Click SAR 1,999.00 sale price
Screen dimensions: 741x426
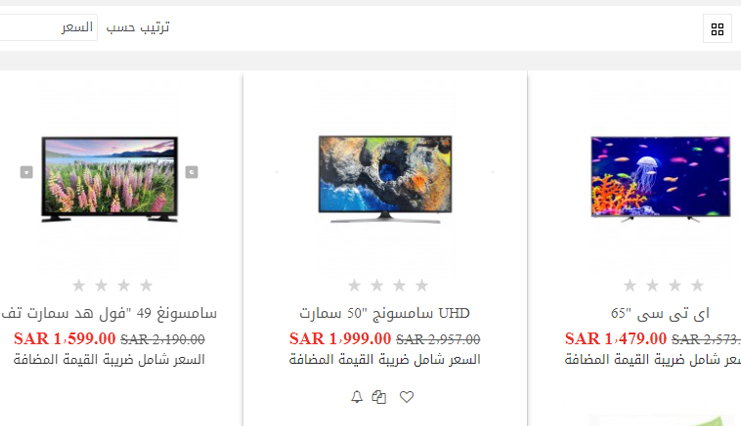[x=340, y=339]
